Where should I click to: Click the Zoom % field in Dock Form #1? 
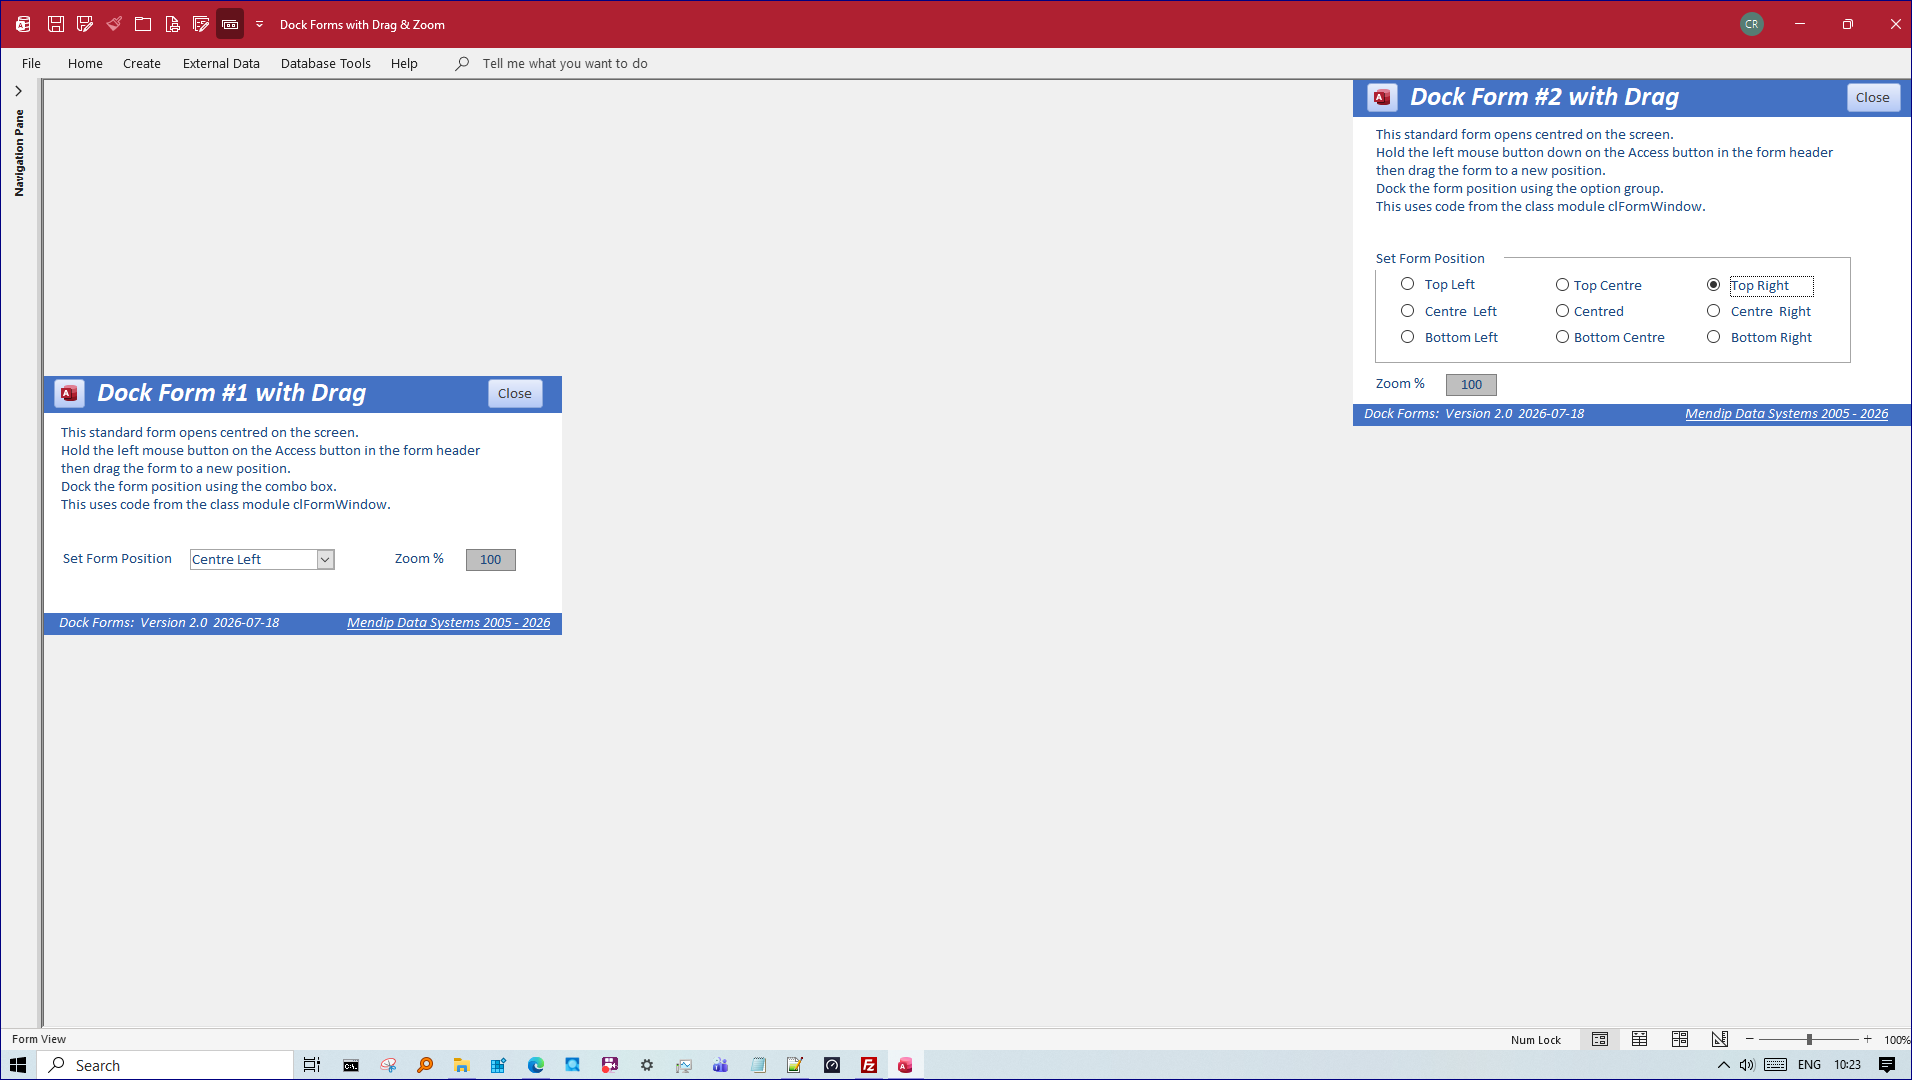(x=490, y=560)
